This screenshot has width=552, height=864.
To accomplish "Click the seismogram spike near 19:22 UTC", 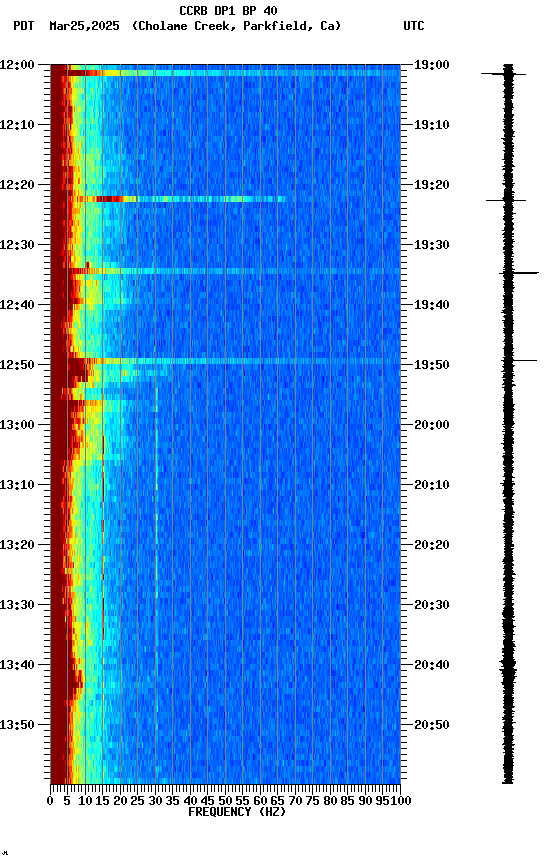I will coord(506,201).
